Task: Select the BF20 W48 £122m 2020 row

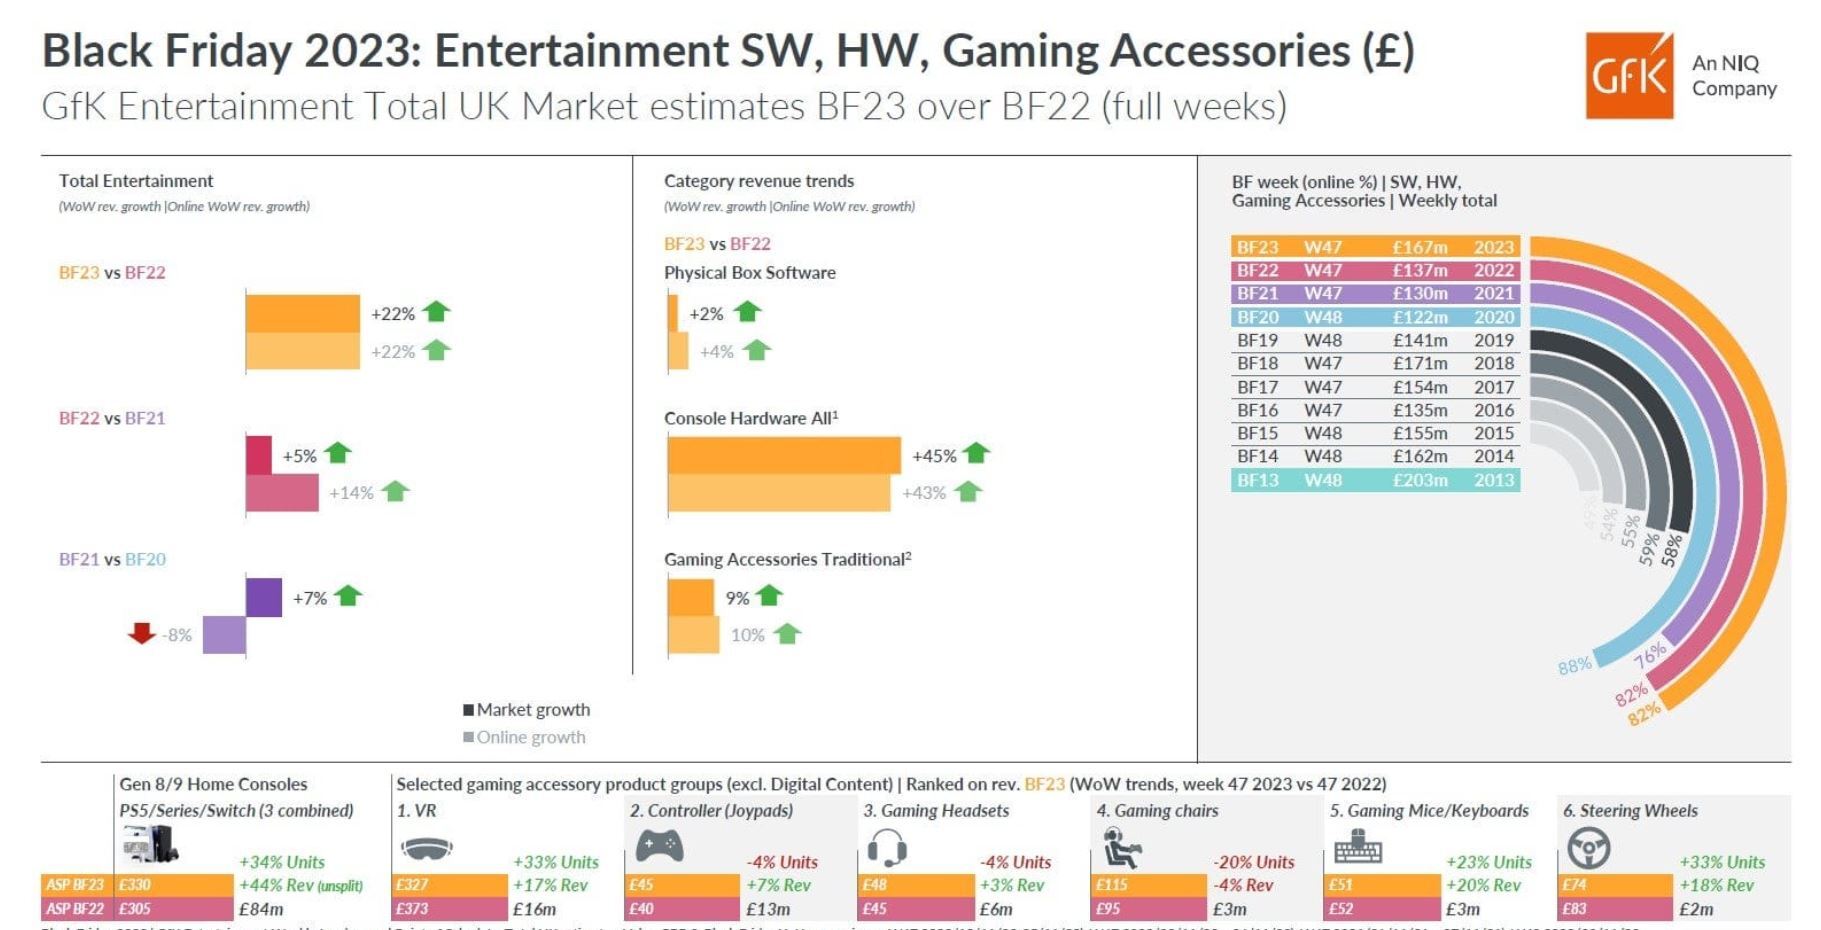Action: 1376,317
